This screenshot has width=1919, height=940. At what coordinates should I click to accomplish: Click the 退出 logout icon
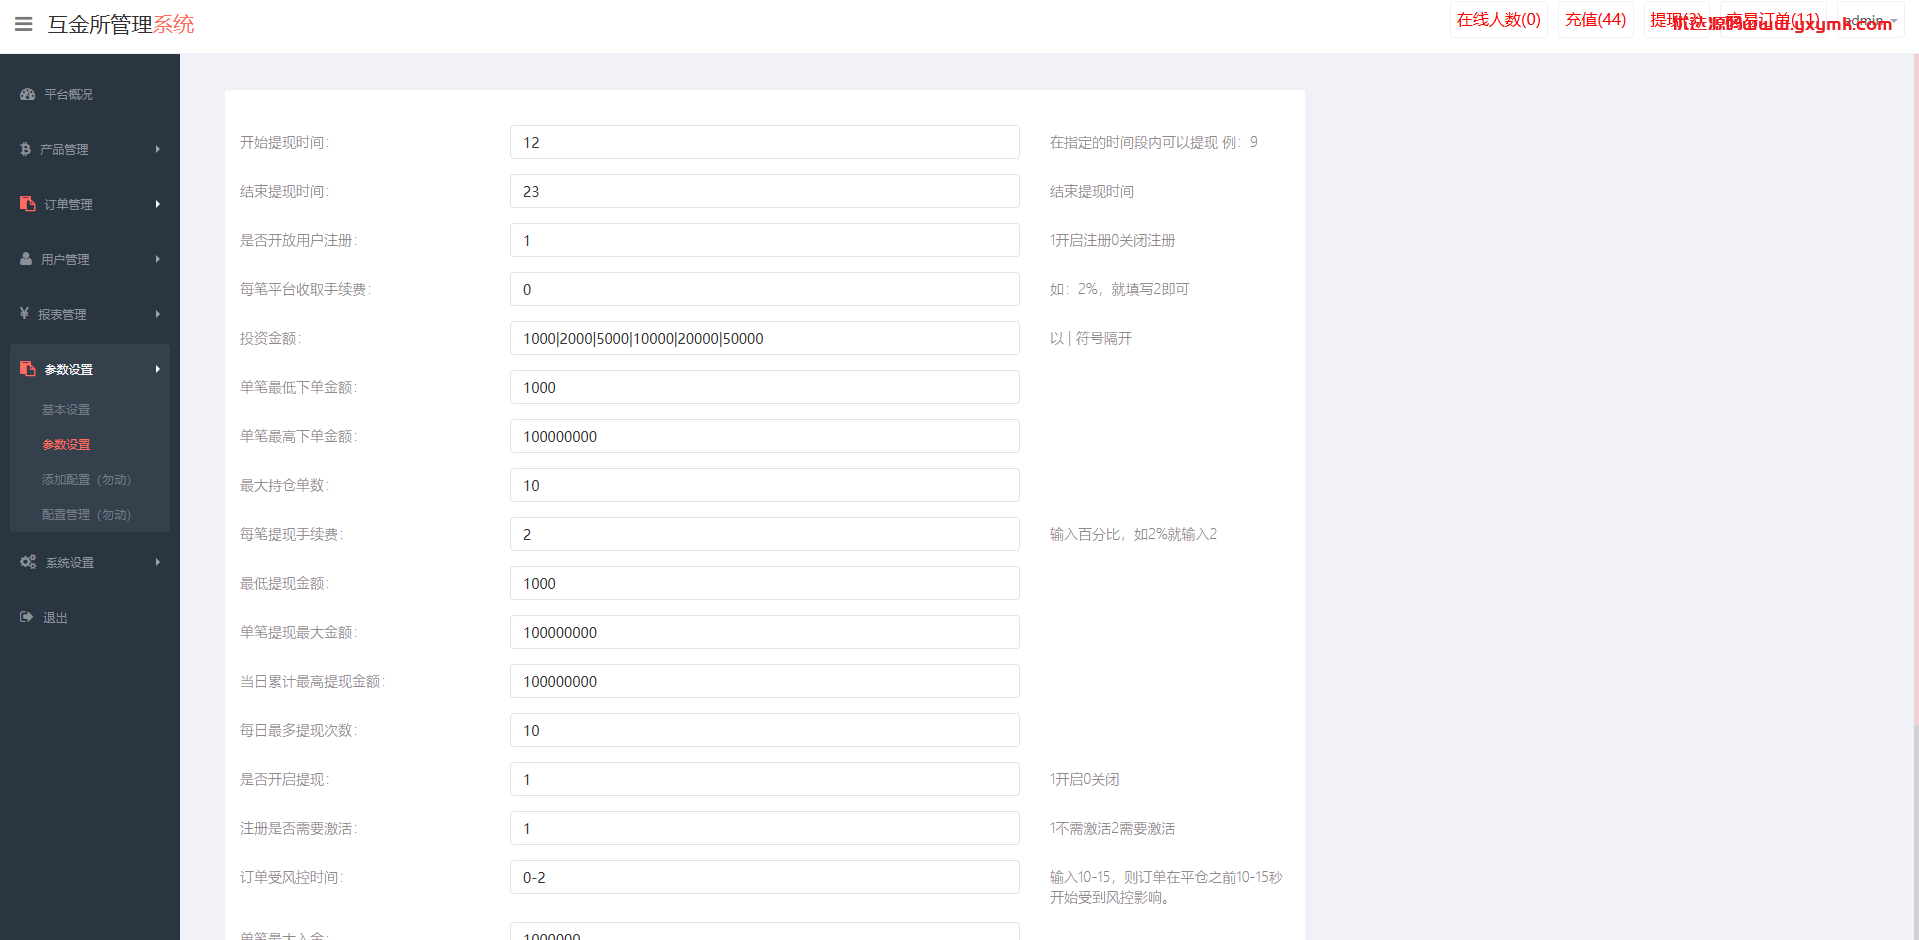pos(26,617)
